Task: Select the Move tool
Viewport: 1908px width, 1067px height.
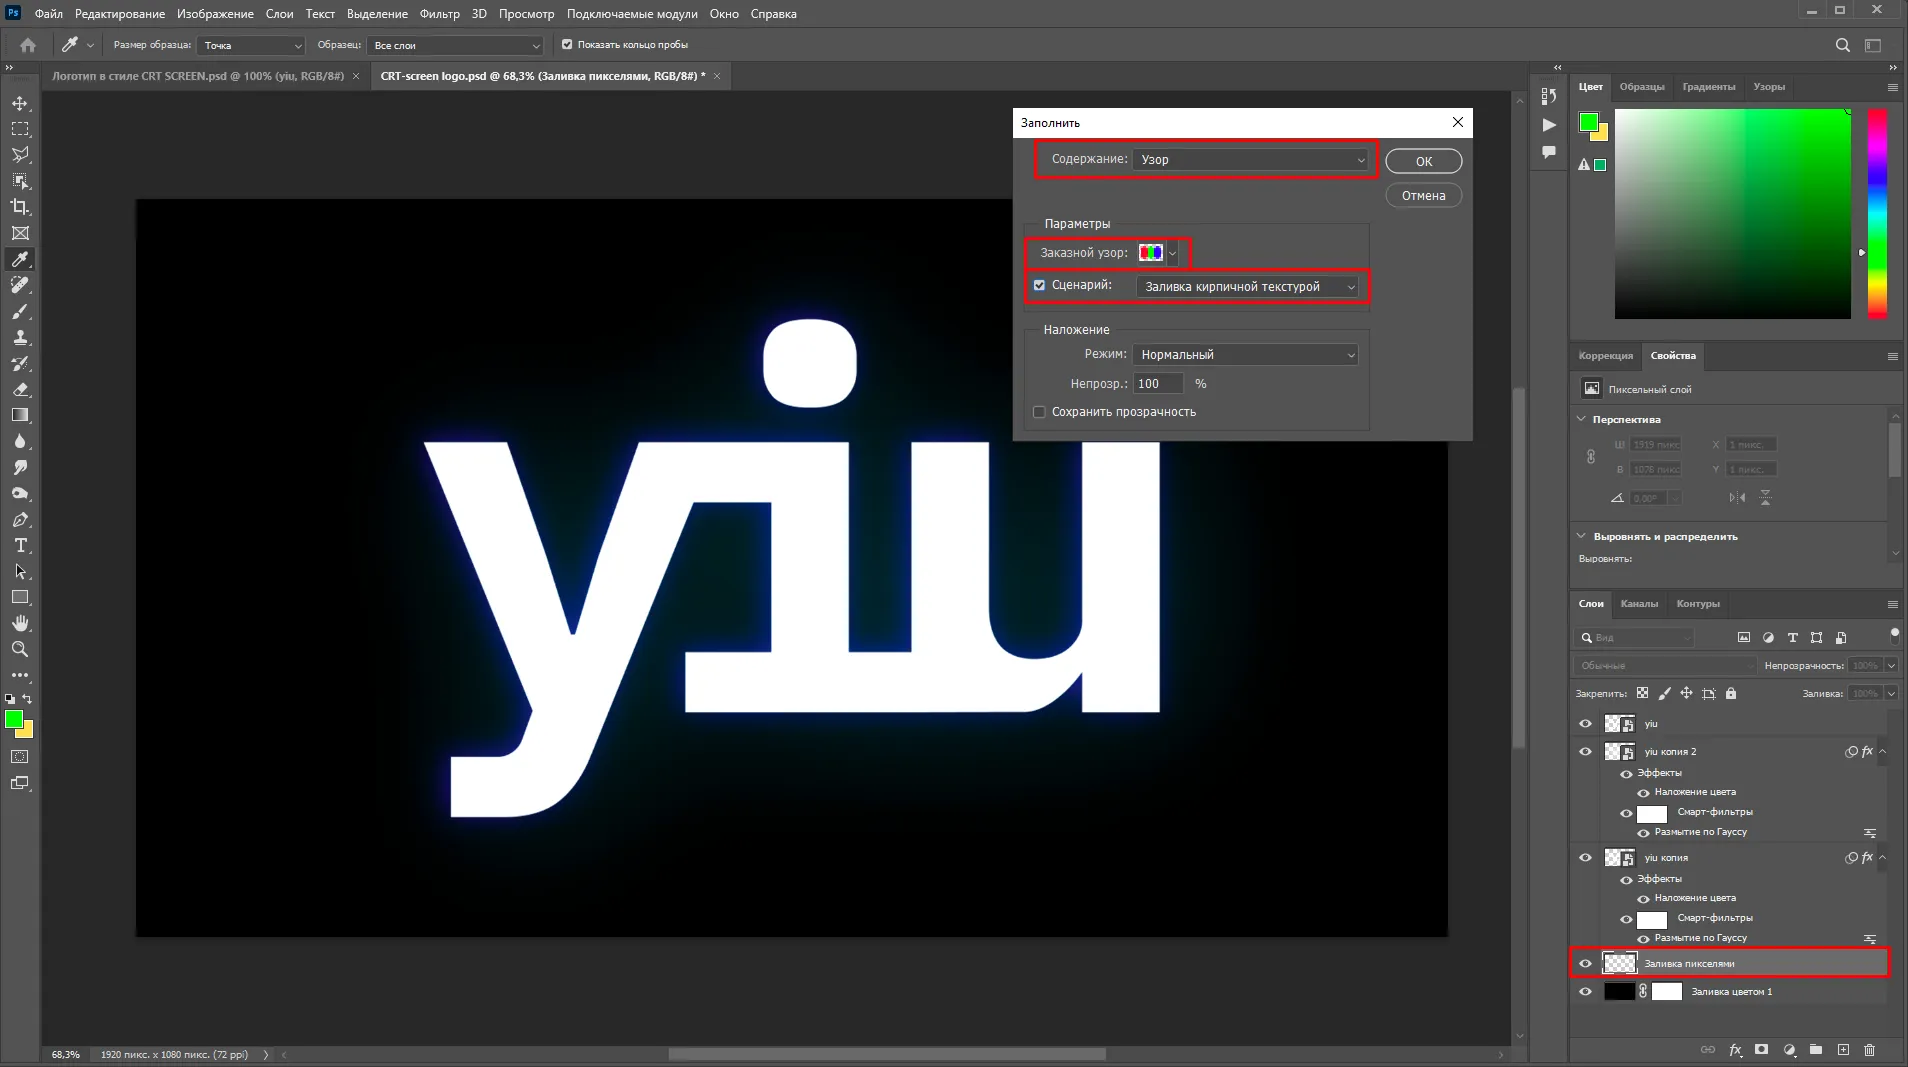Action: (x=20, y=103)
